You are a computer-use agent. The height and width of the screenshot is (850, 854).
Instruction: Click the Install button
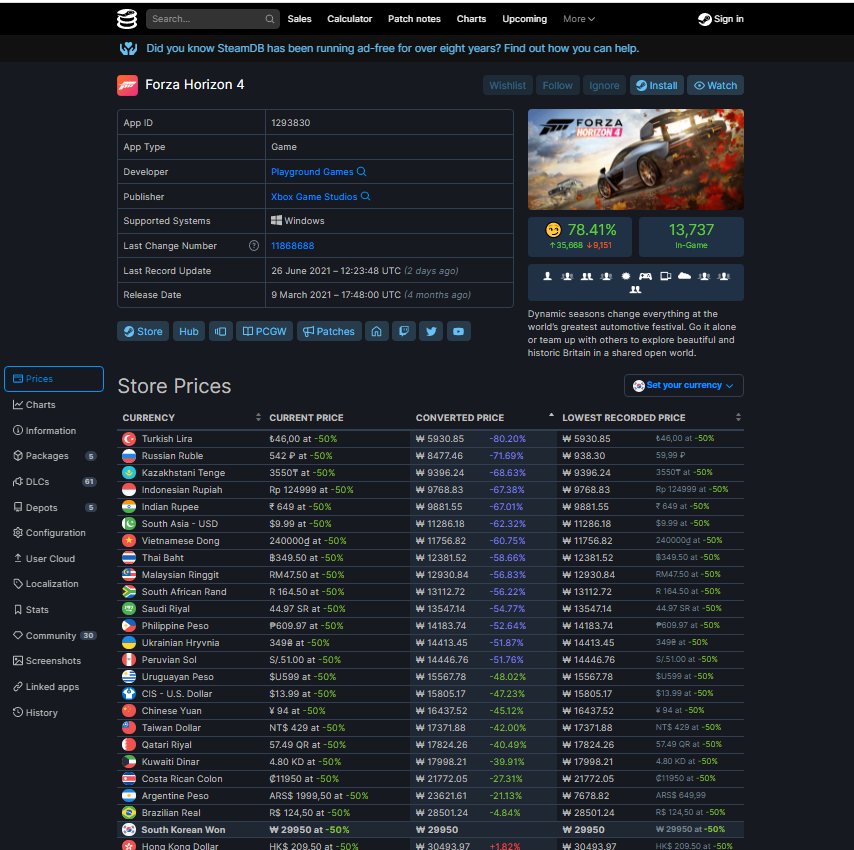pyautogui.click(x=657, y=85)
